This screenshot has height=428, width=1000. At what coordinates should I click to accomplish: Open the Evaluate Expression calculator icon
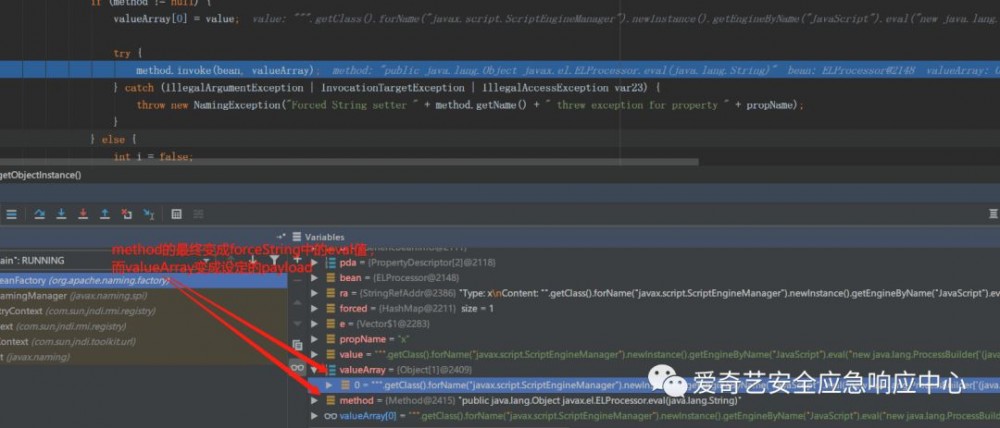tap(177, 214)
